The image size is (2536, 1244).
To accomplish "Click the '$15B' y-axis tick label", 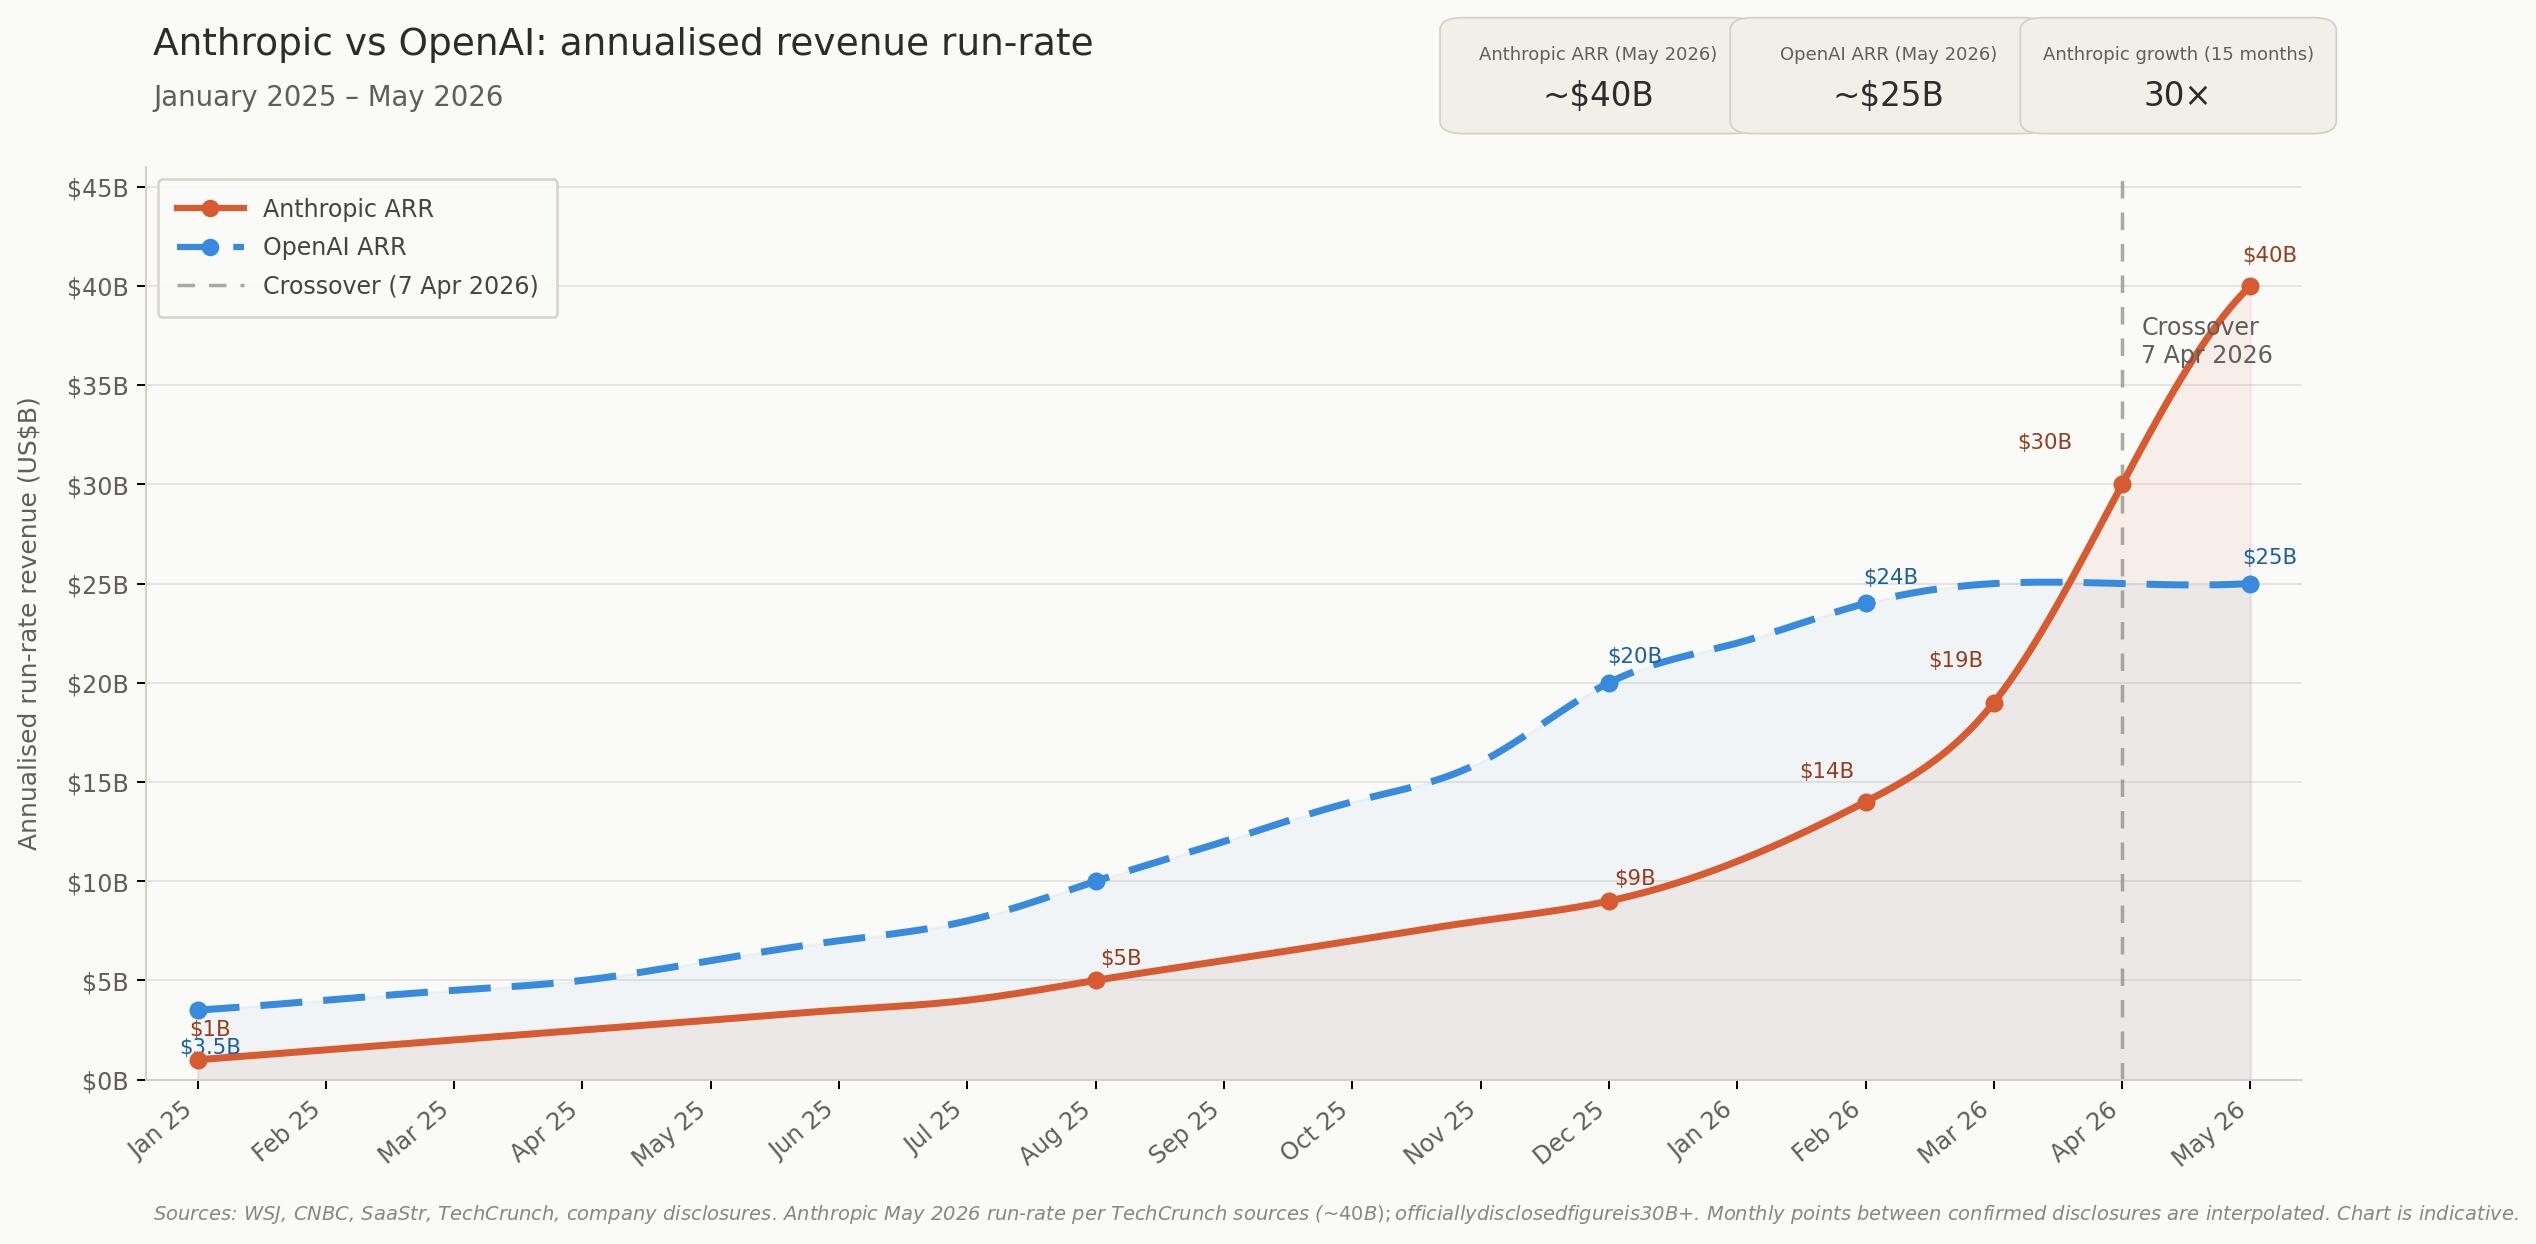I will pos(98,783).
